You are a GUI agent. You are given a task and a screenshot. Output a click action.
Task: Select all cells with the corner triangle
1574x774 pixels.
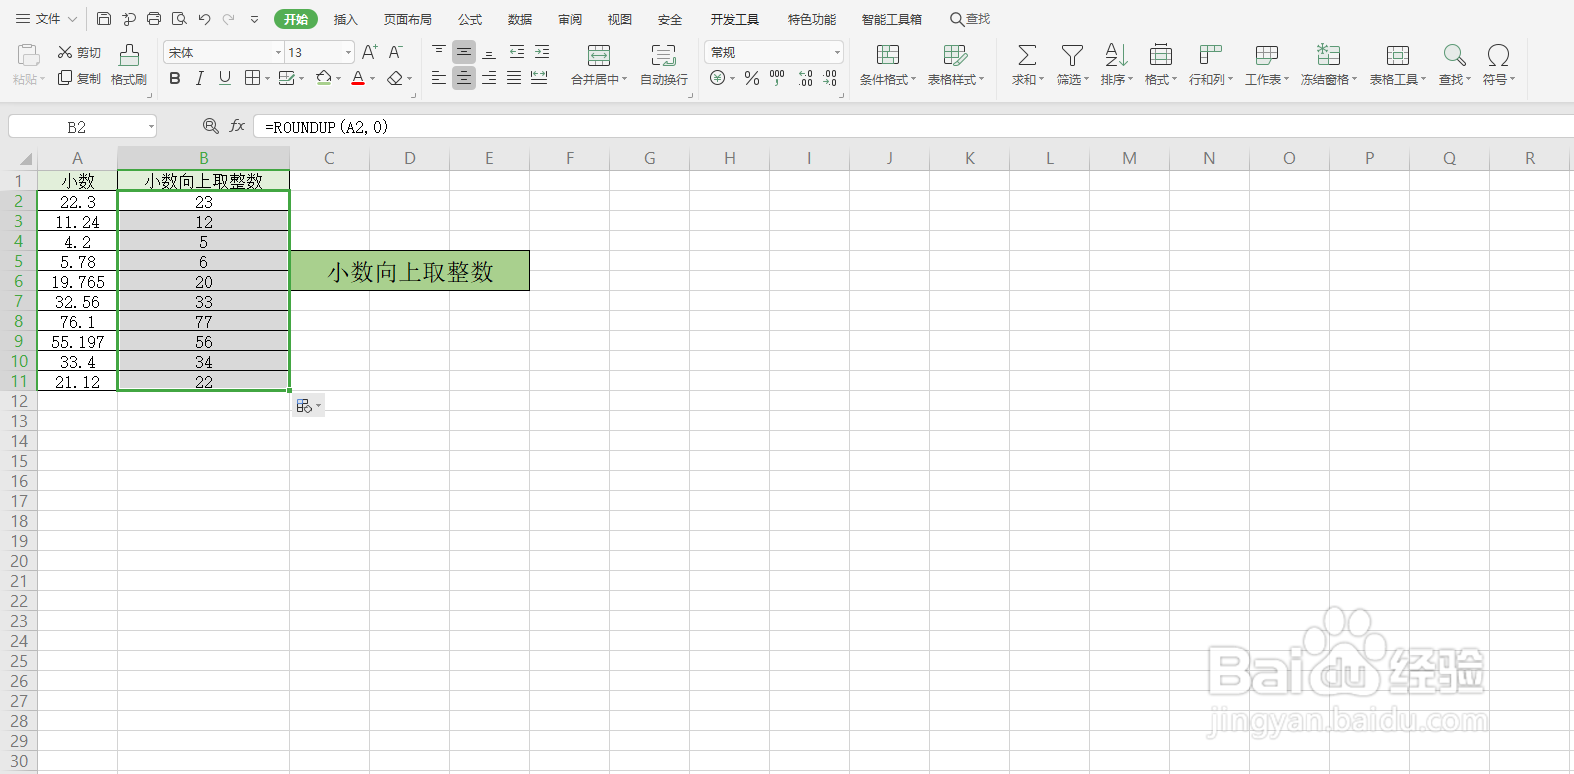pos(25,159)
